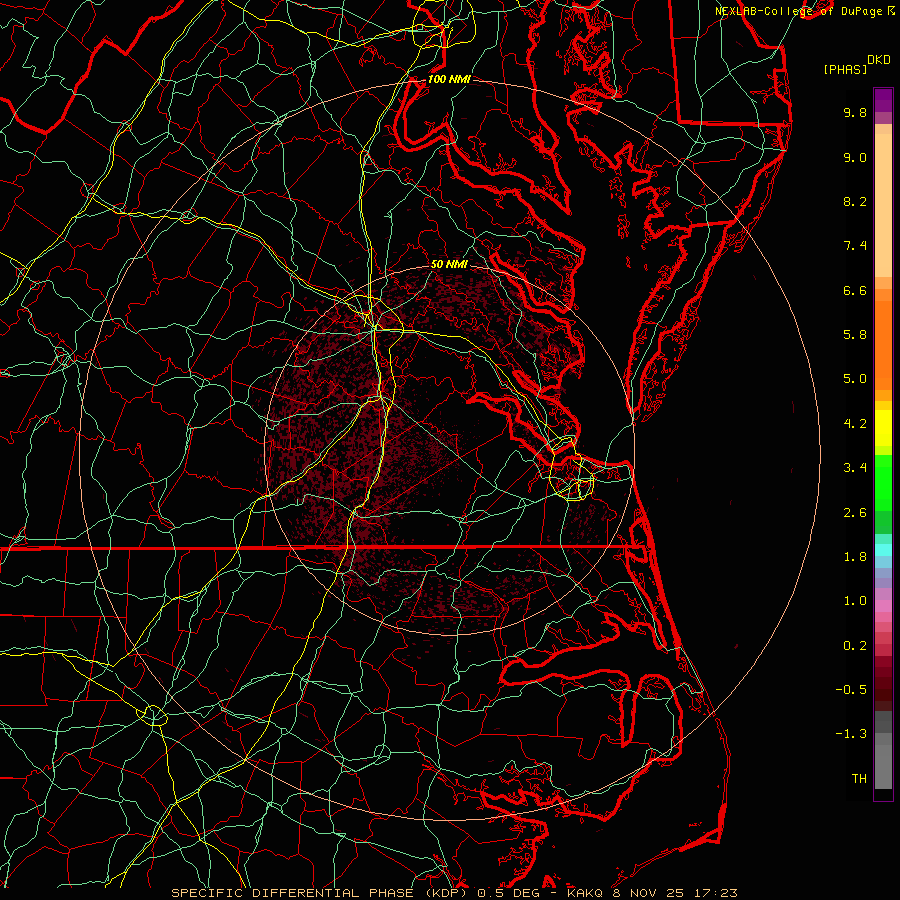Click the 7.4 scale value
The height and width of the screenshot is (900, 900).
pyautogui.click(x=855, y=246)
